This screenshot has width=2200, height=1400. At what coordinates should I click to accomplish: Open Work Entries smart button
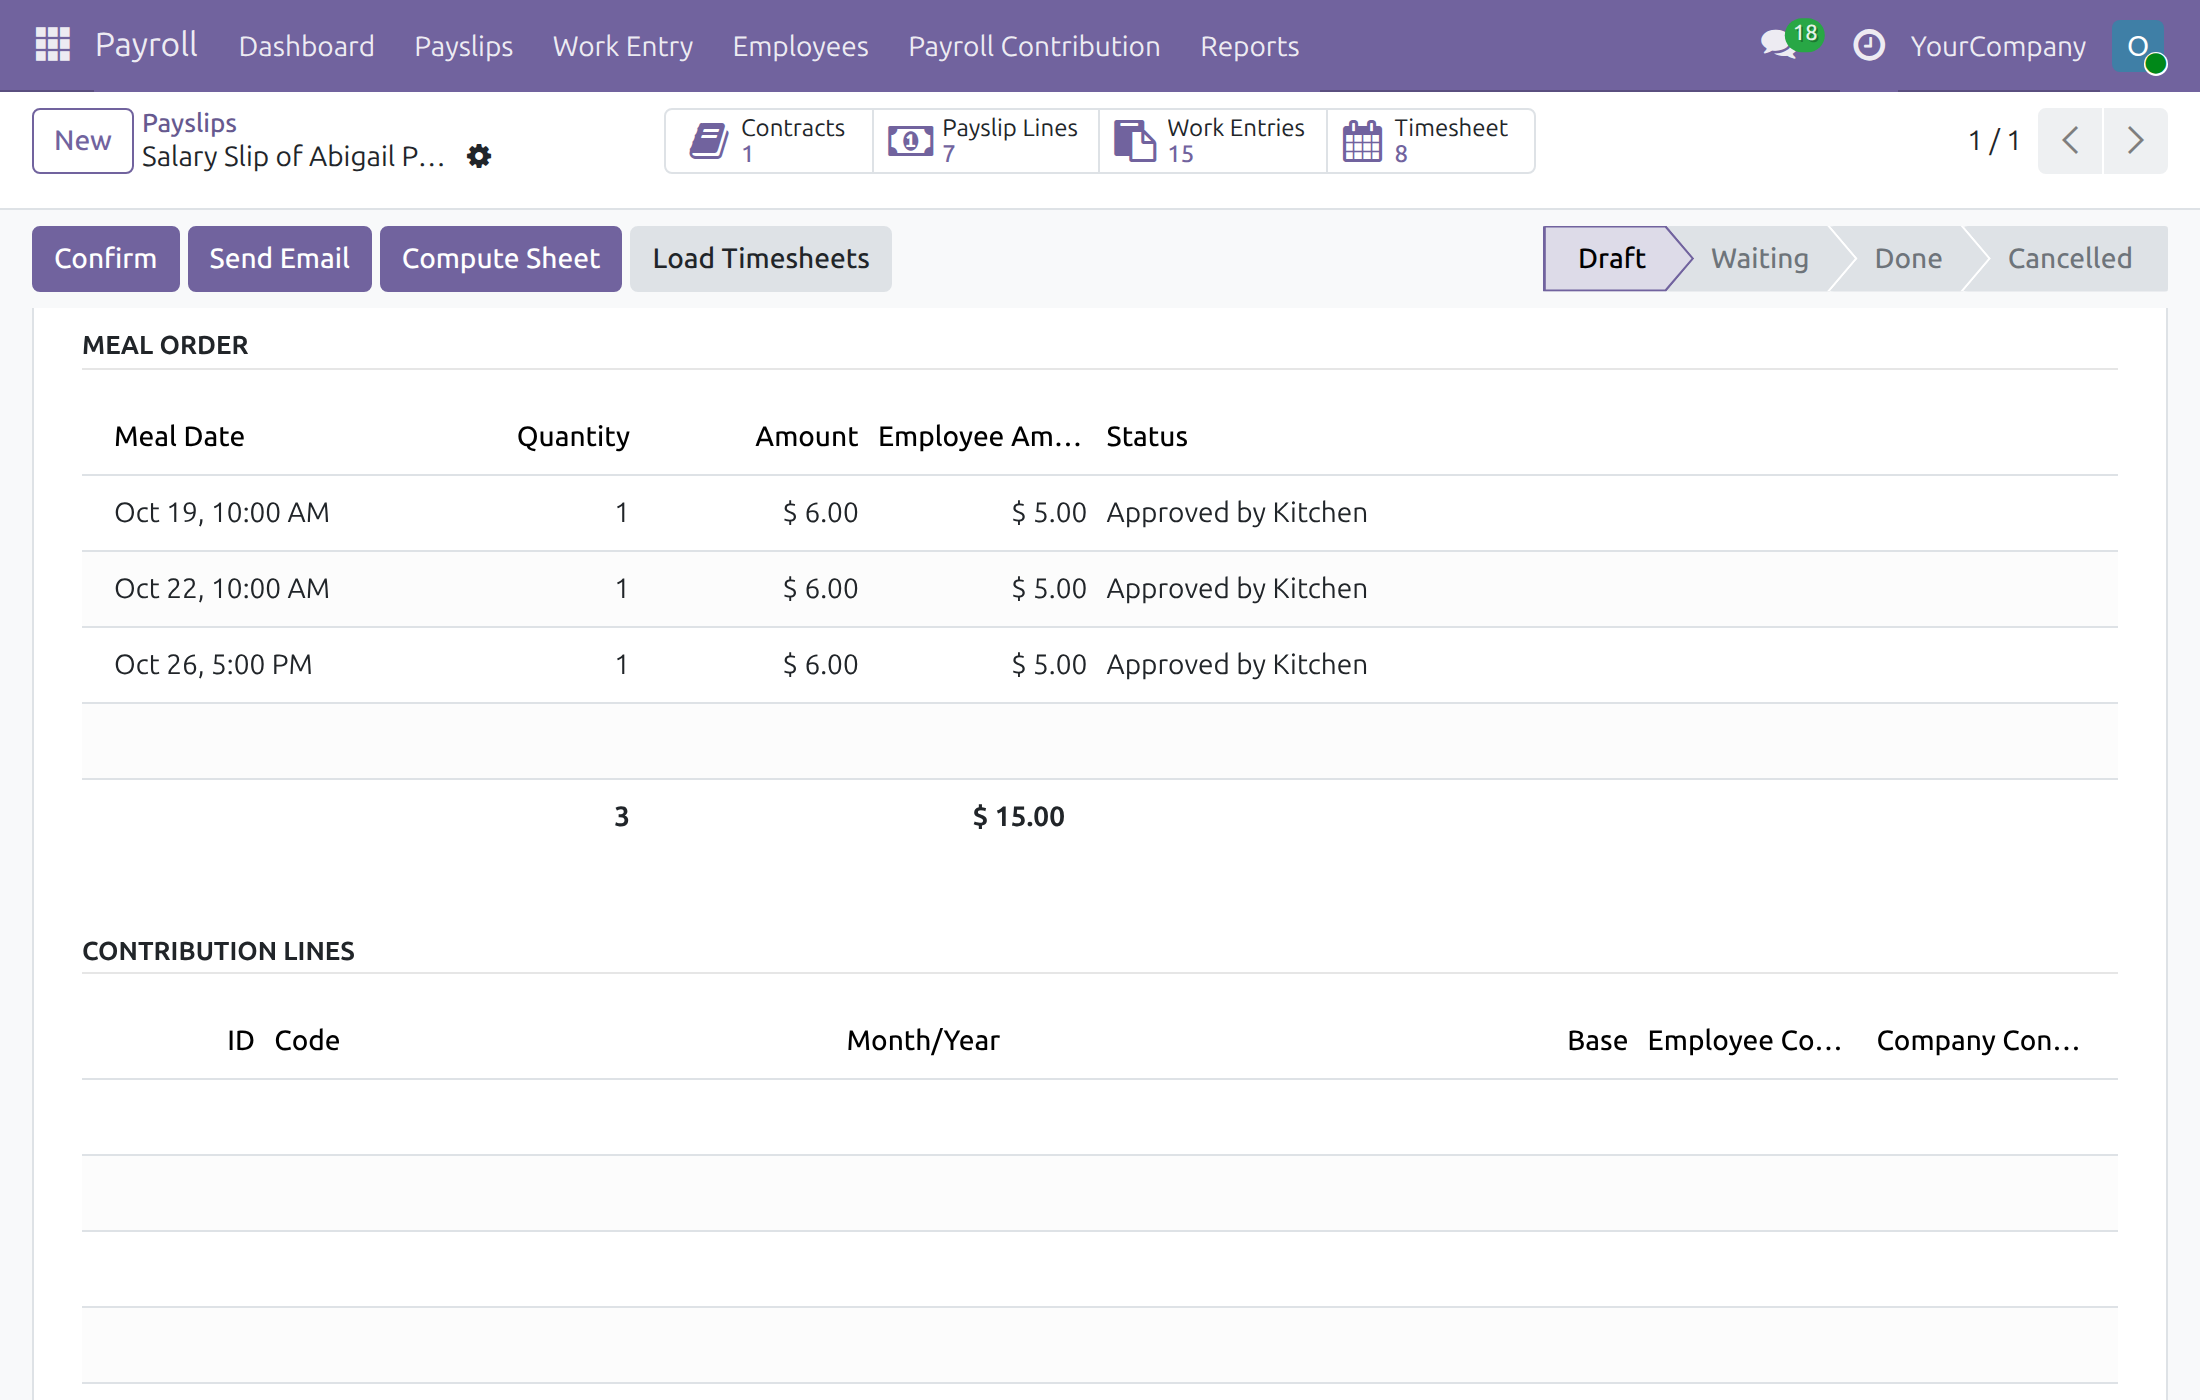tap(1212, 141)
